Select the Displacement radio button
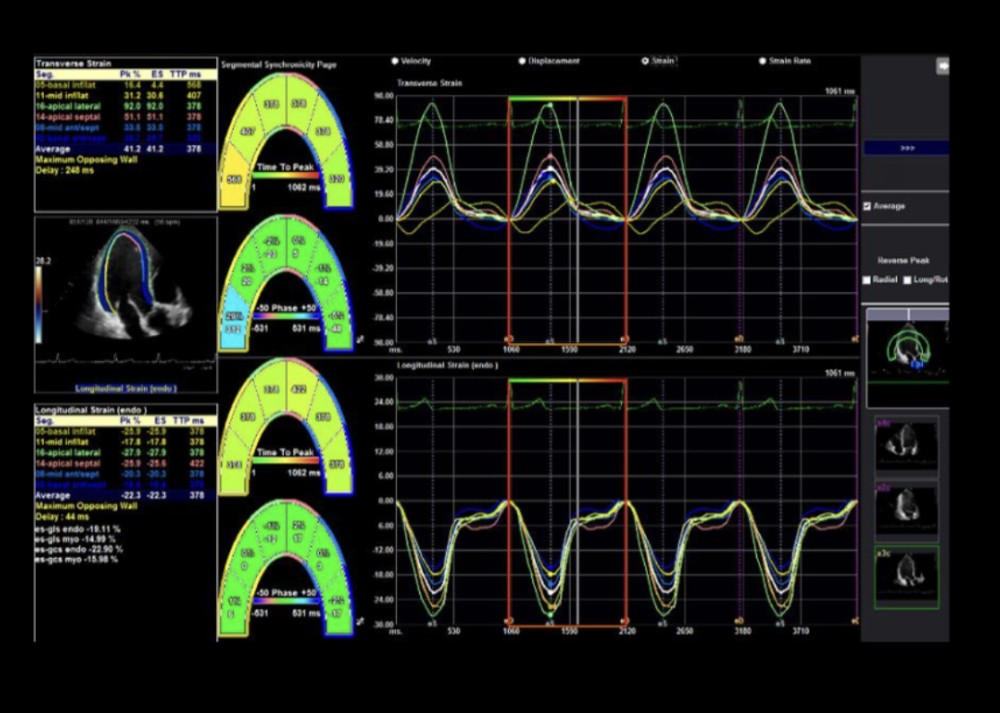Screen dimensions: 1000x713 tap(521, 61)
